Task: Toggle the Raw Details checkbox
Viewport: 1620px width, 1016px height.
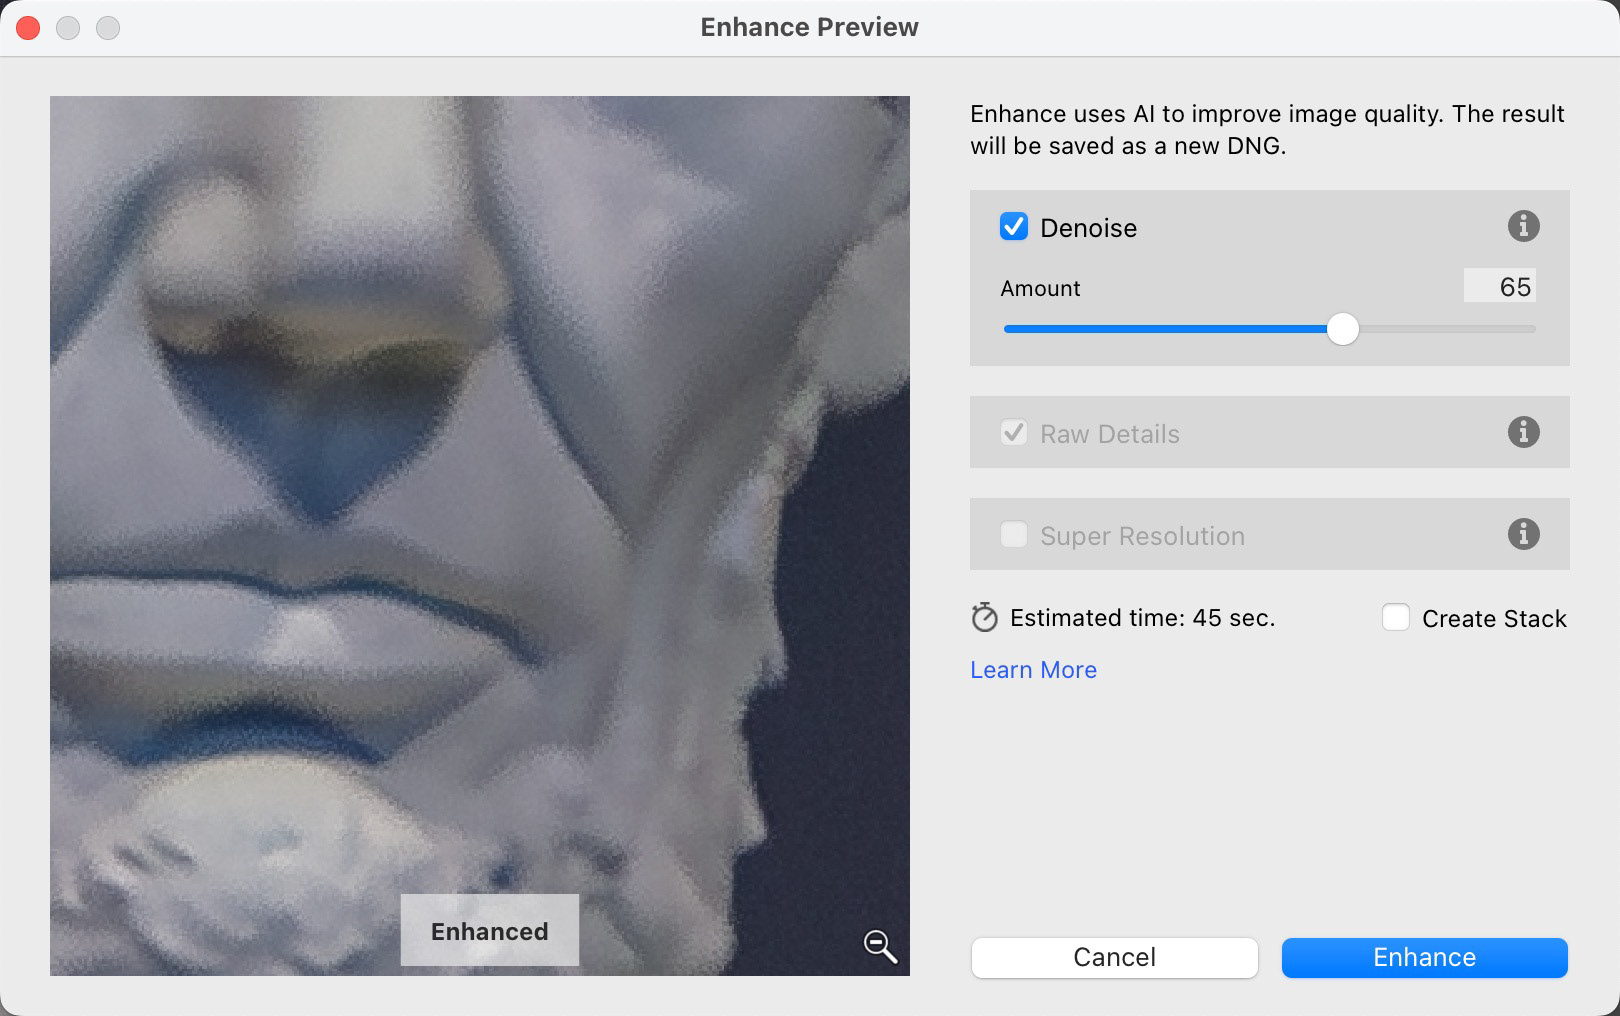Action: click(1014, 433)
